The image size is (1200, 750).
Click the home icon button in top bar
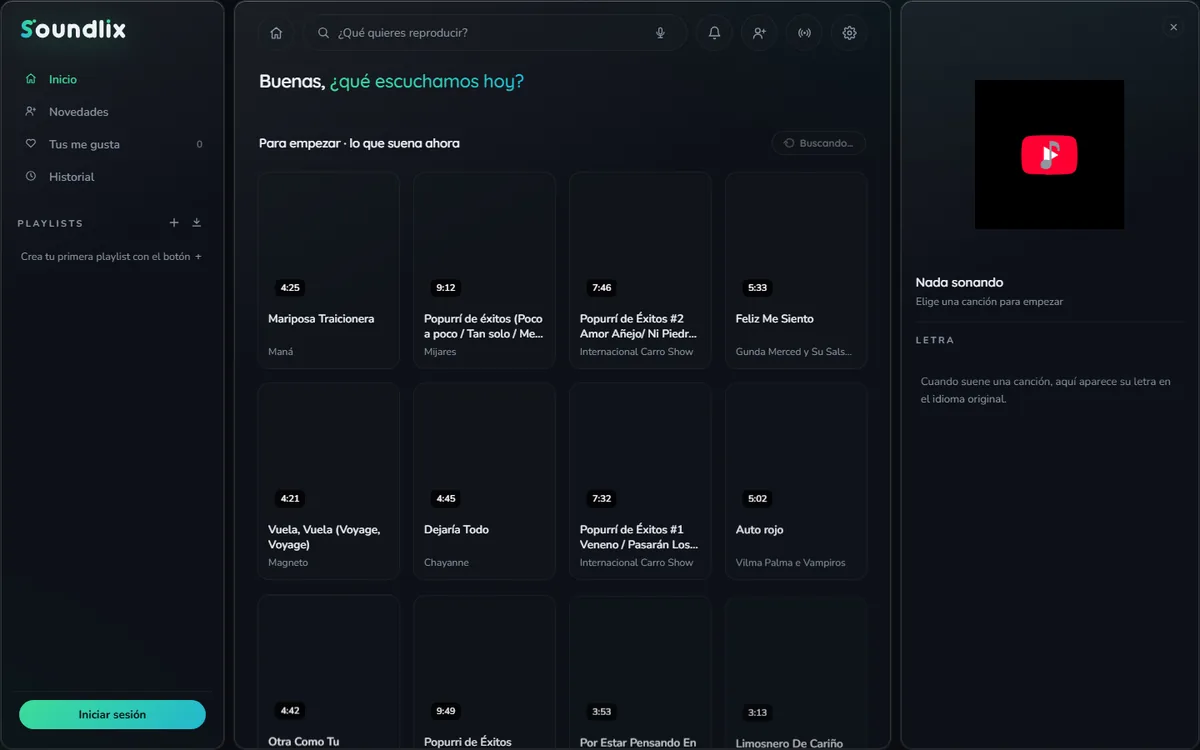coord(276,33)
